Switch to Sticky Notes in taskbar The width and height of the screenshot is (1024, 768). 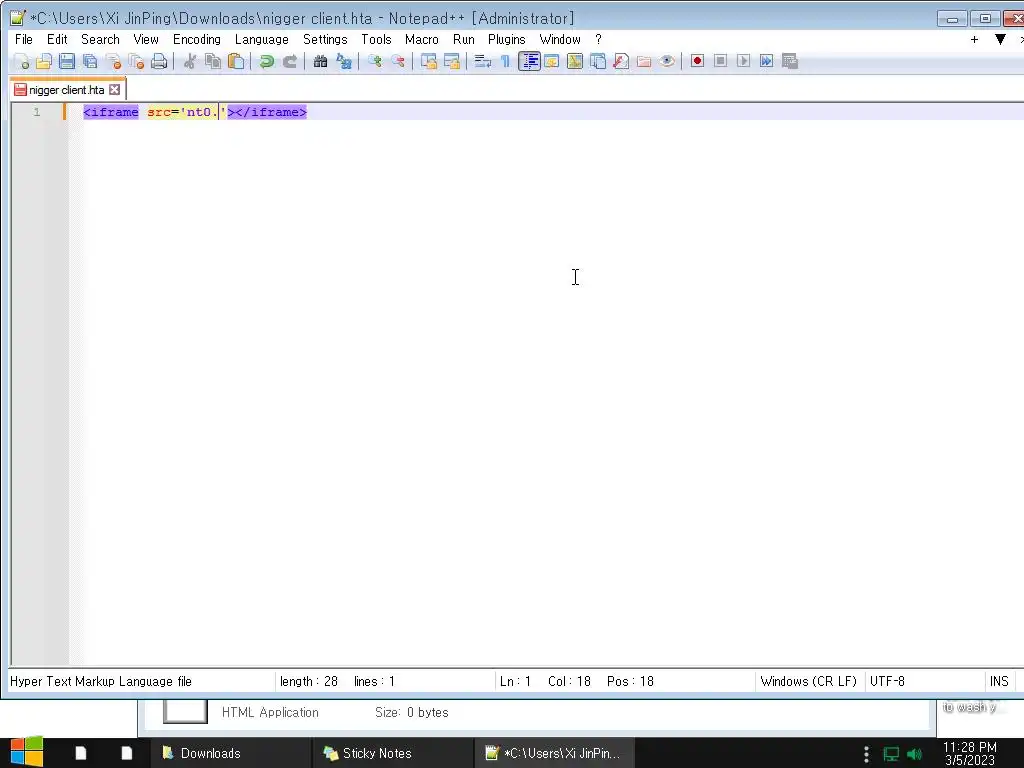392,753
